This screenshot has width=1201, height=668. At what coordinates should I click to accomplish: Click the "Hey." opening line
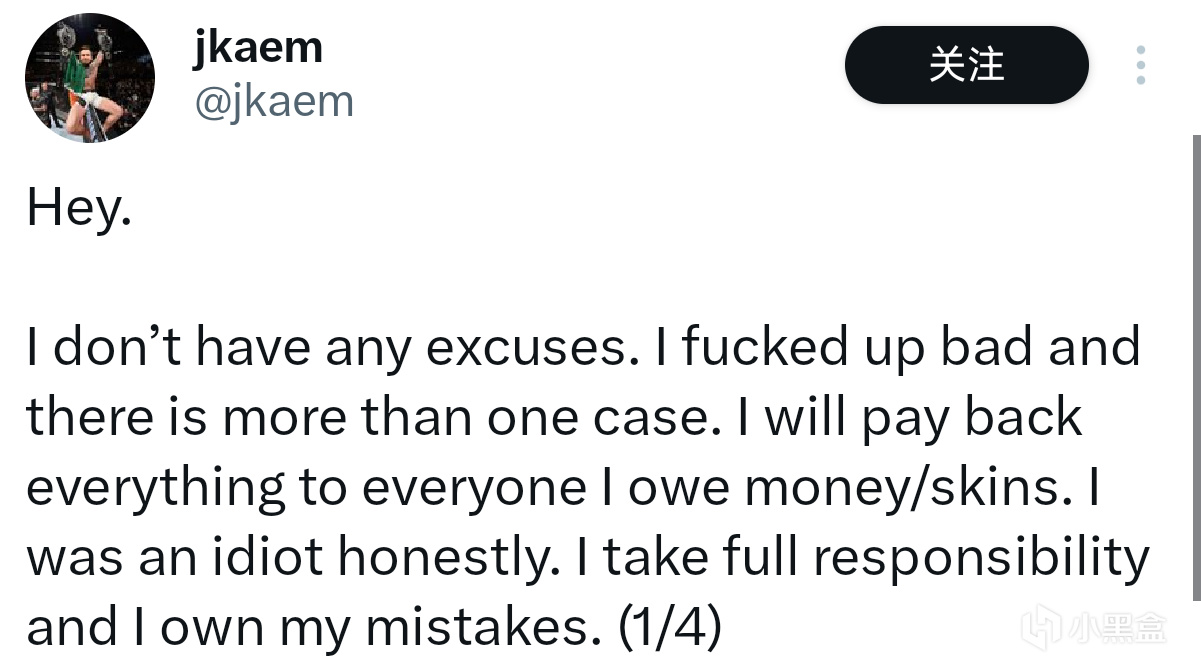(x=78, y=208)
